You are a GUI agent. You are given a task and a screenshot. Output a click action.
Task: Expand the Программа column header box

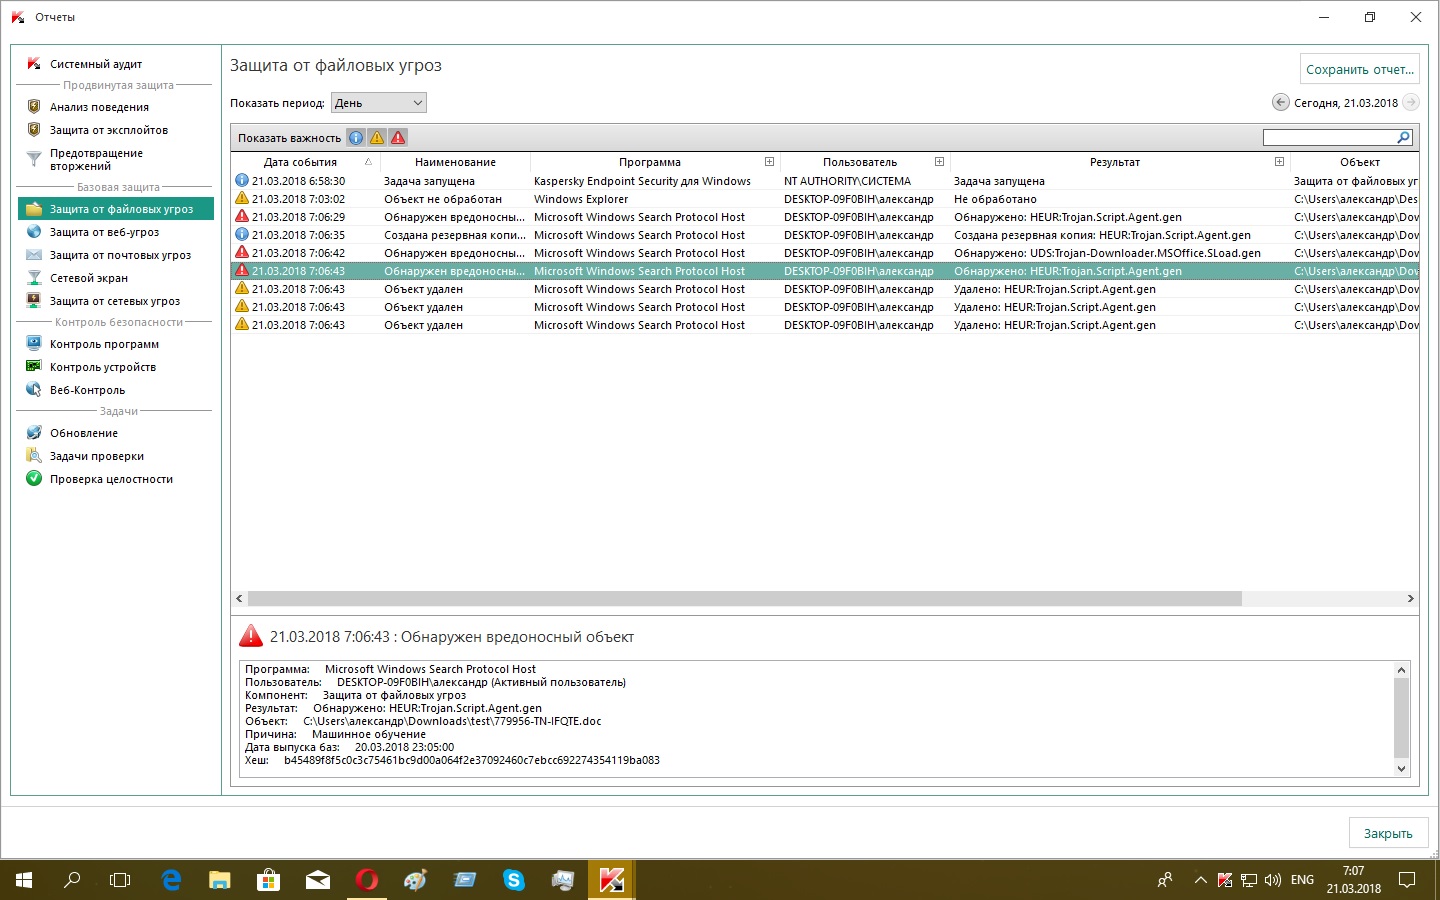(769, 161)
